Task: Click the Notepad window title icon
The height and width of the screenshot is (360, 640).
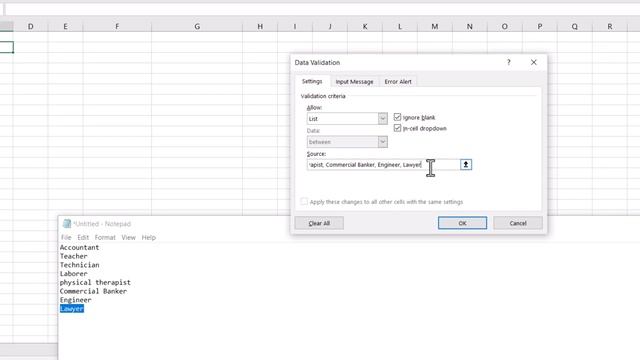Action: [67, 224]
